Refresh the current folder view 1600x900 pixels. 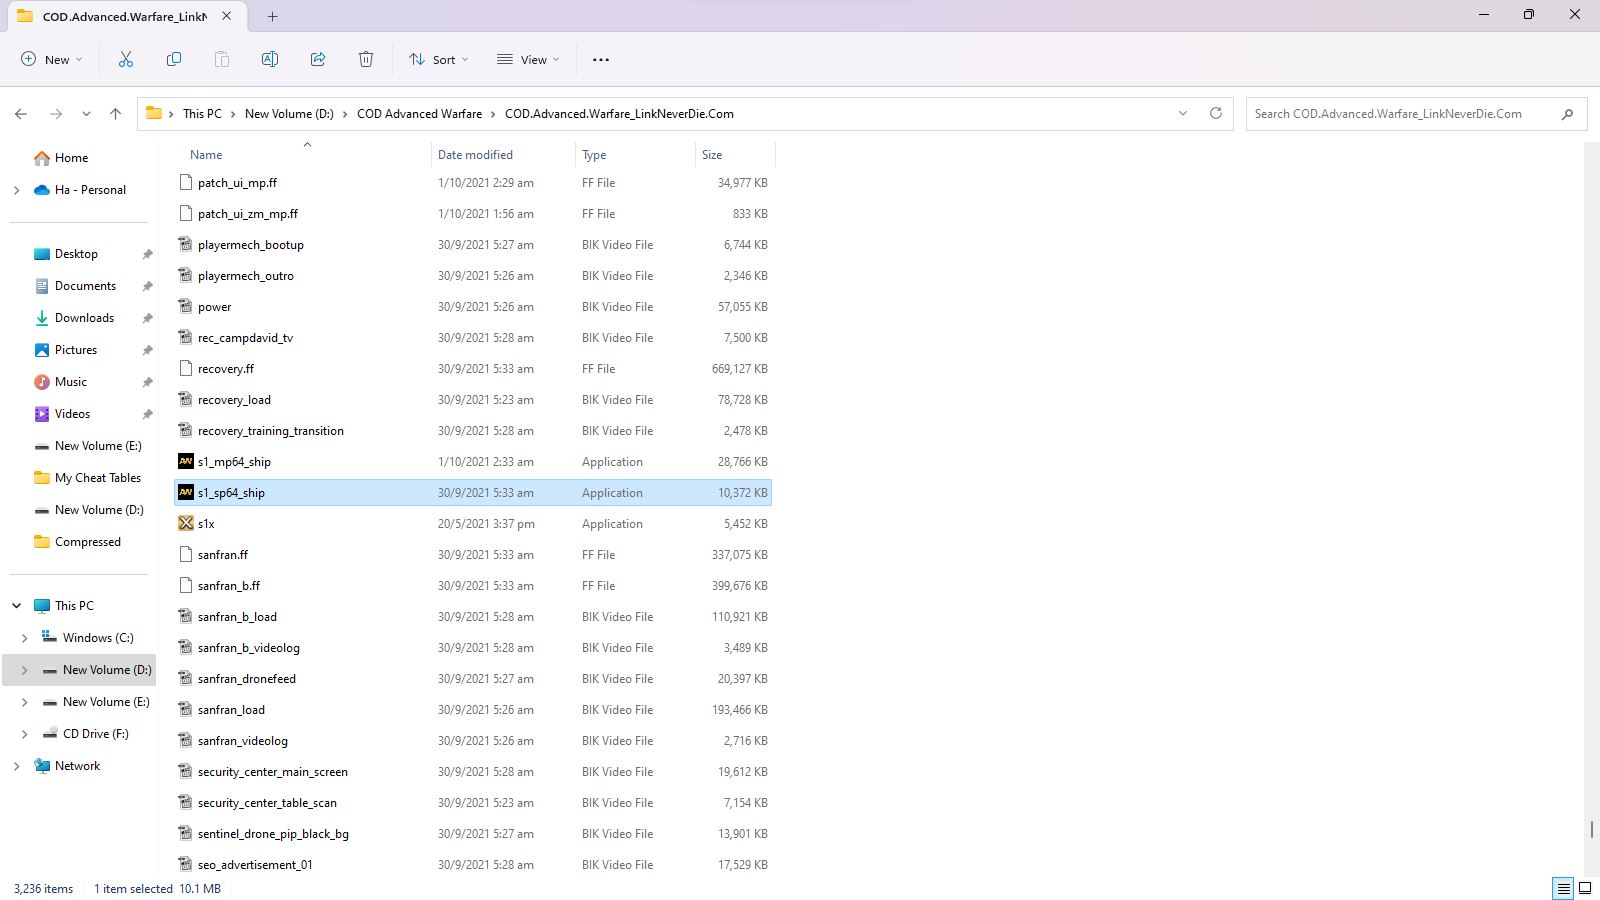(1216, 113)
